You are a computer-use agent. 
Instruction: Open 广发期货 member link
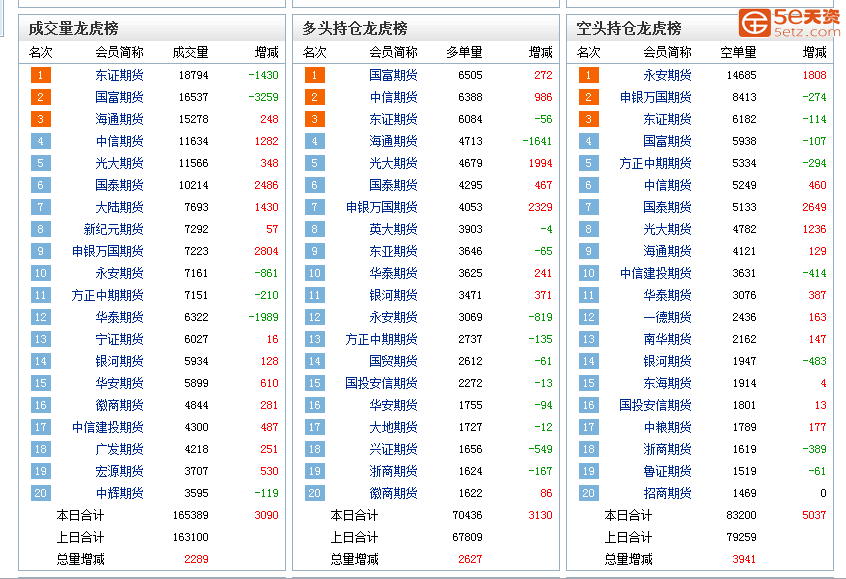[x=119, y=449]
